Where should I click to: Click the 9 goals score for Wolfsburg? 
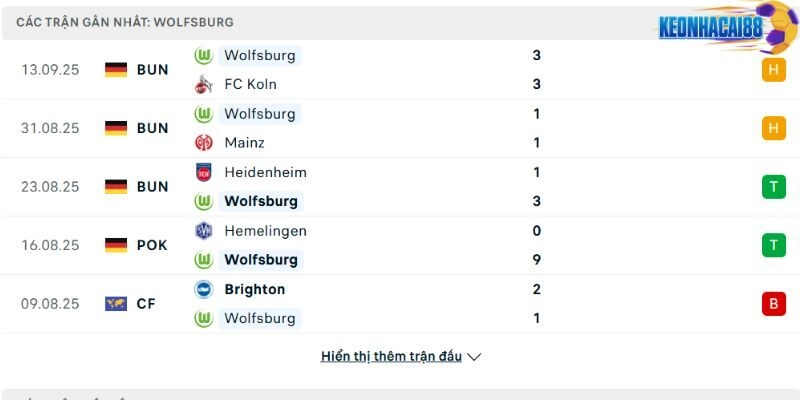click(537, 259)
